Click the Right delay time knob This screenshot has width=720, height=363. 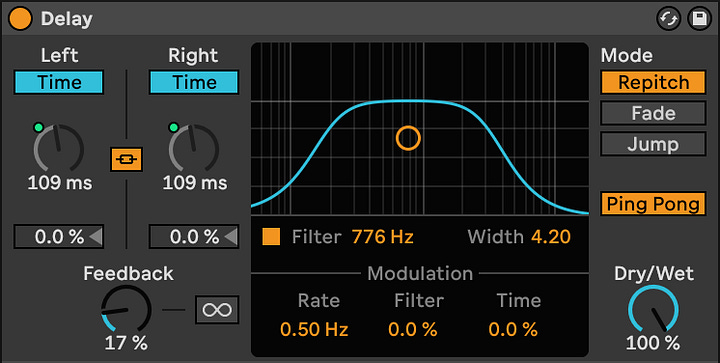194,148
